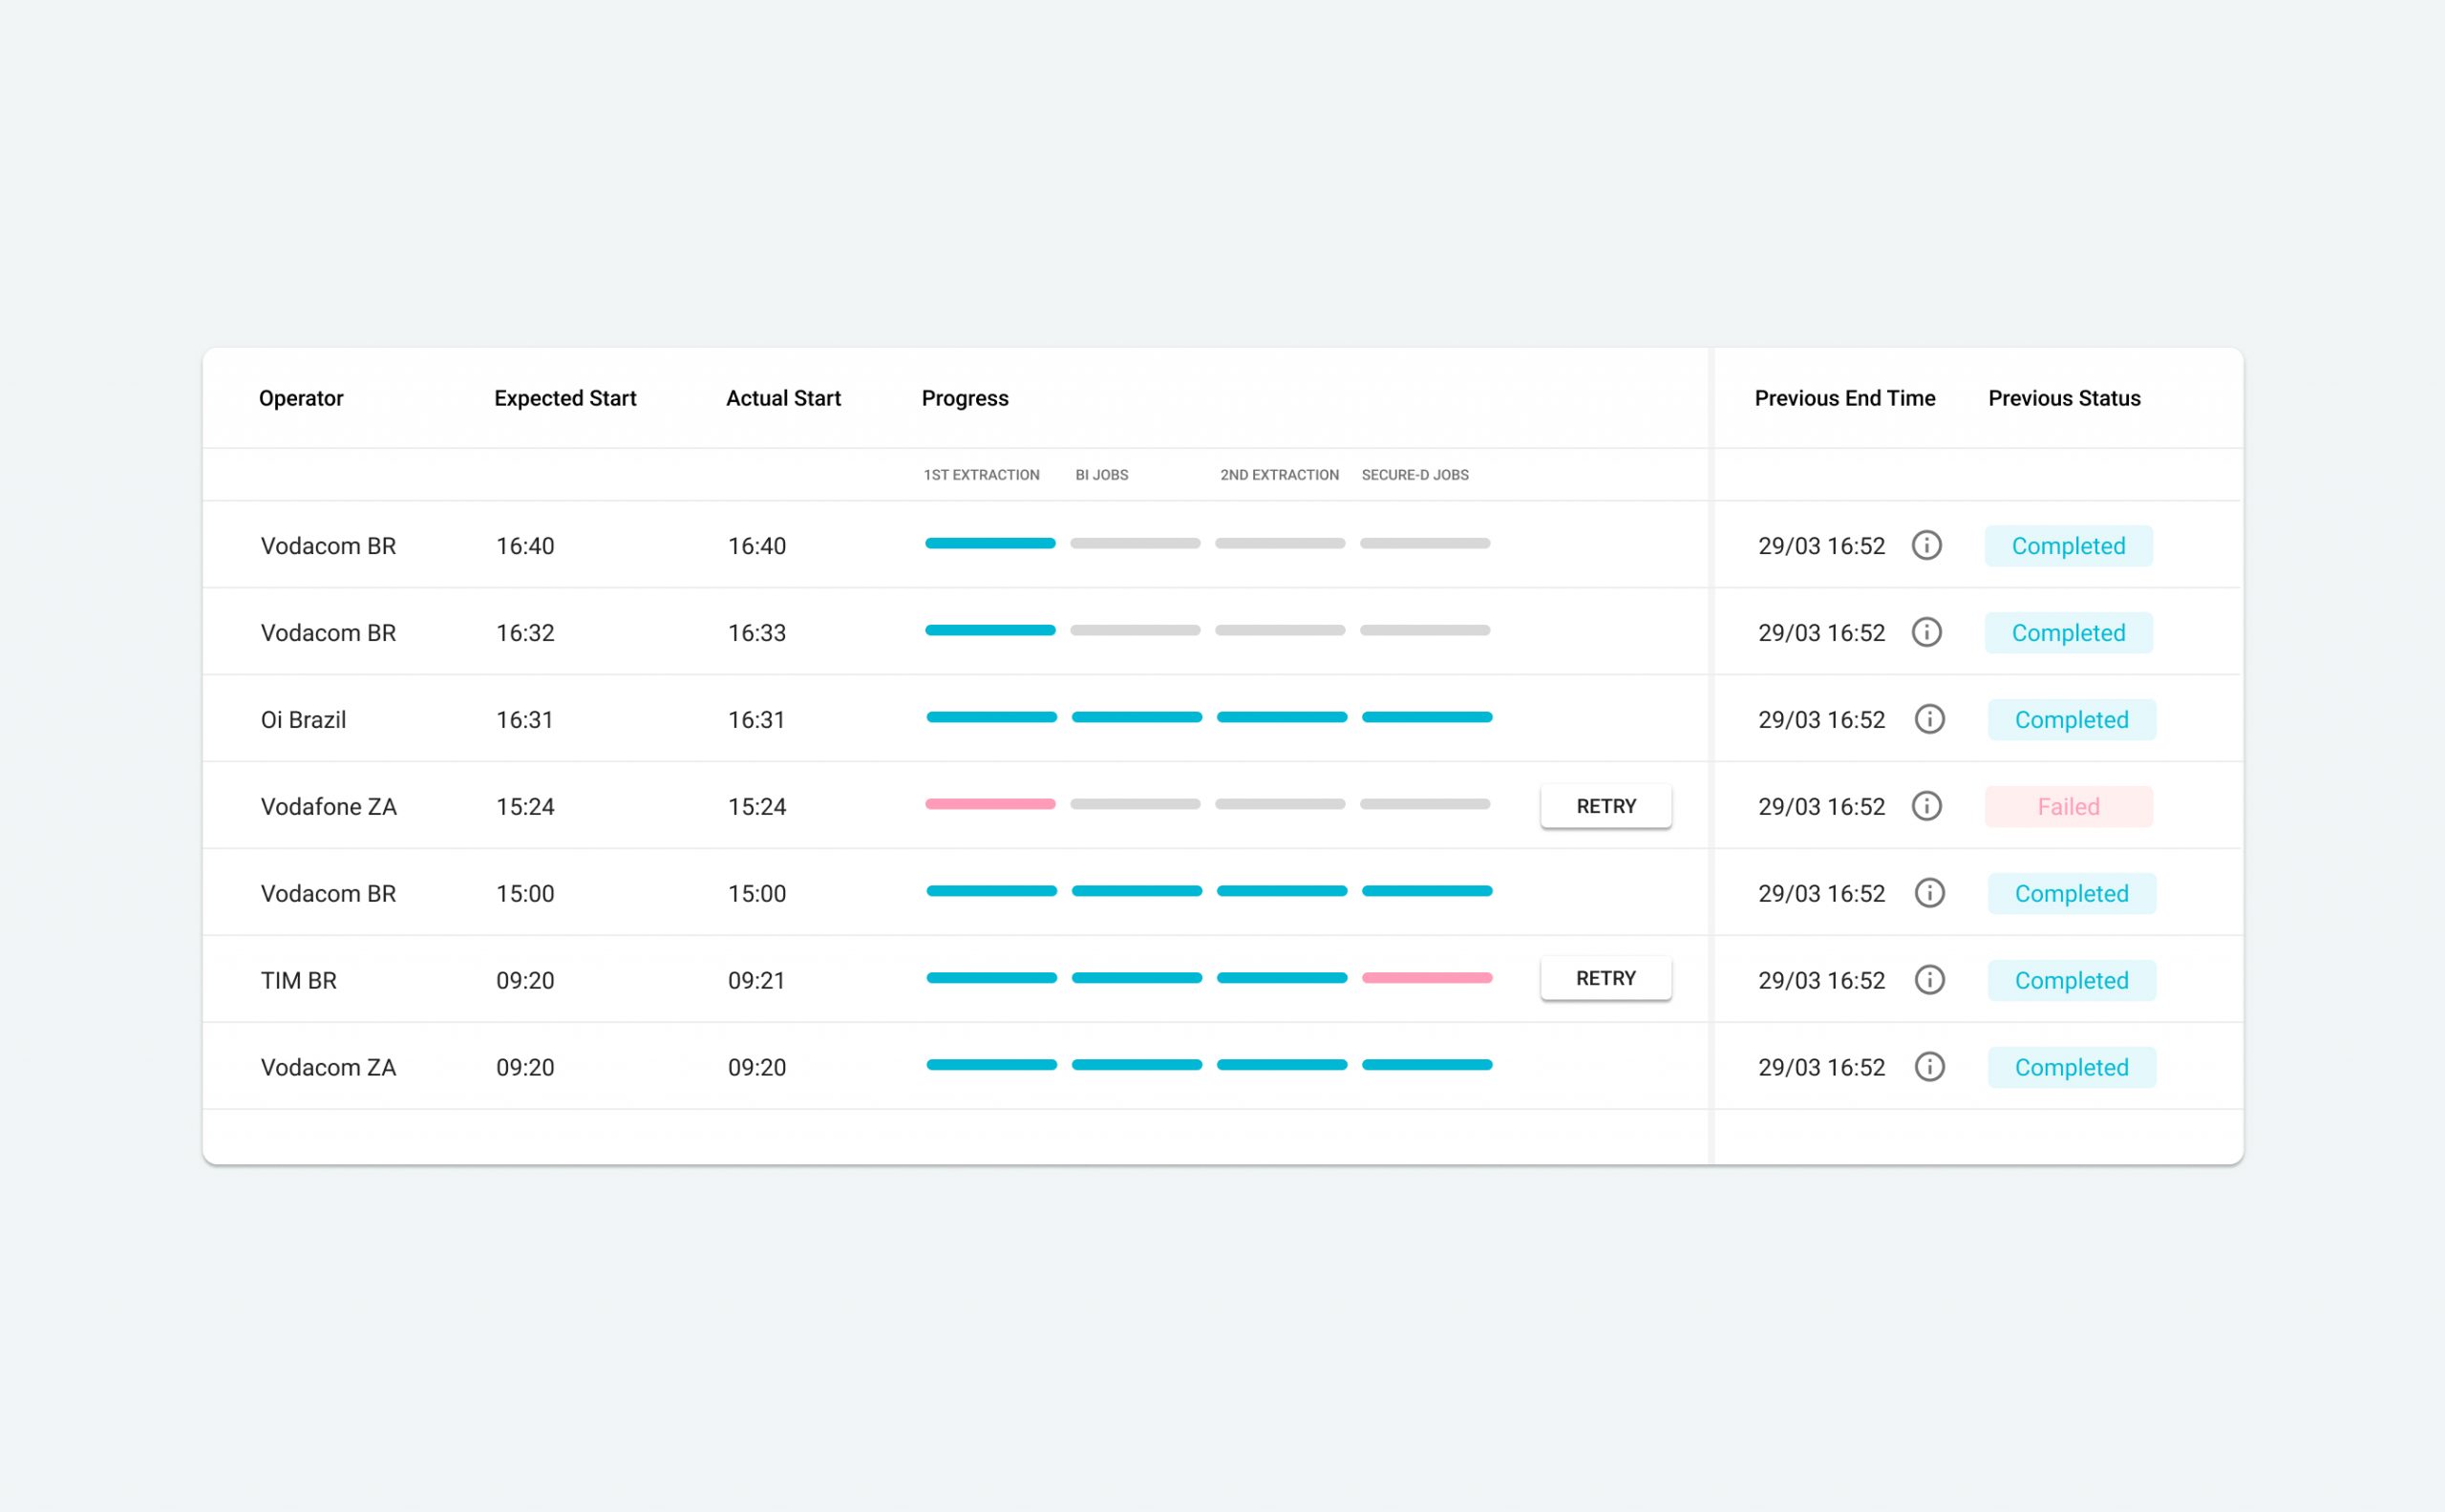Select the Vodacom ZA operator name
Image resolution: width=2445 pixels, height=1512 pixels.
pos(328,1067)
